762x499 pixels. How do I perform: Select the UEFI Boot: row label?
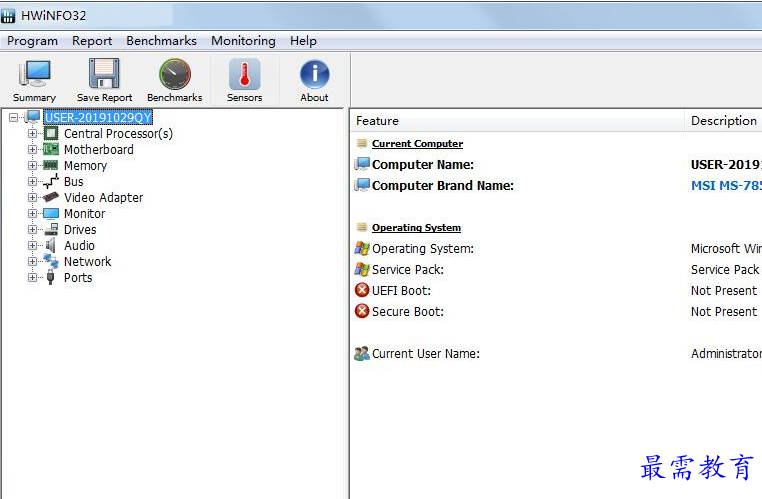click(x=401, y=291)
